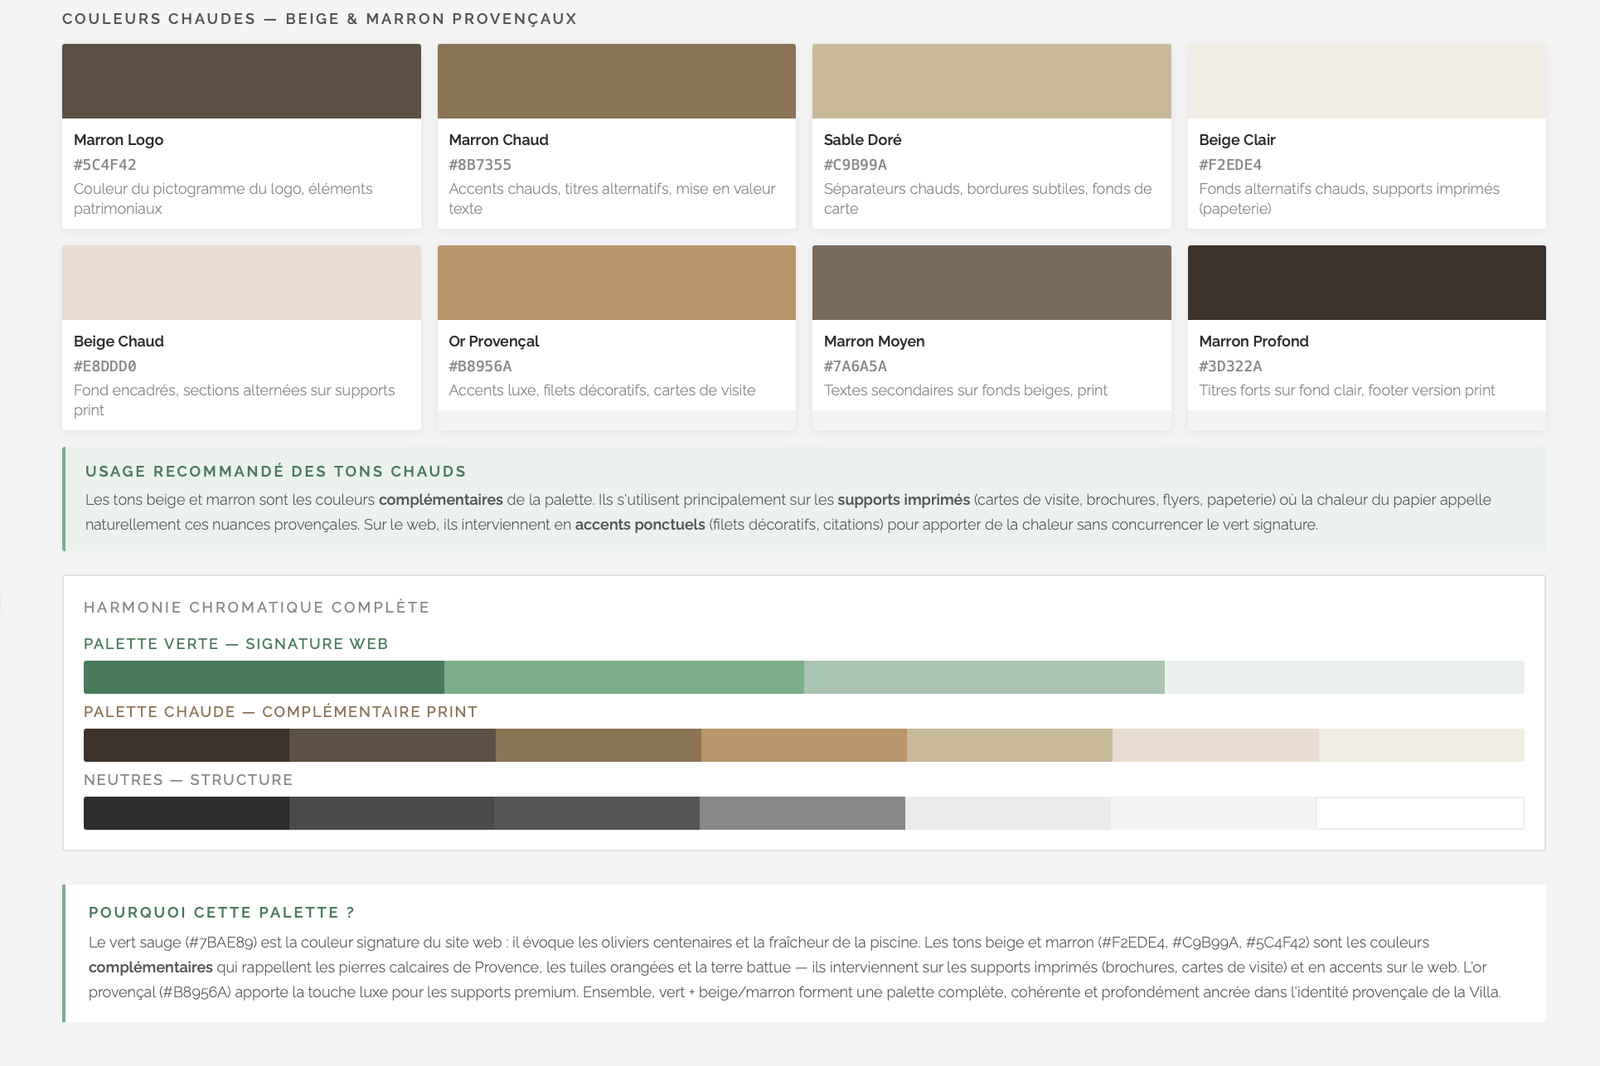Image resolution: width=1600 pixels, height=1066 pixels.
Task: Click the Sable Doré swatch rectangle
Action: pos(991,81)
